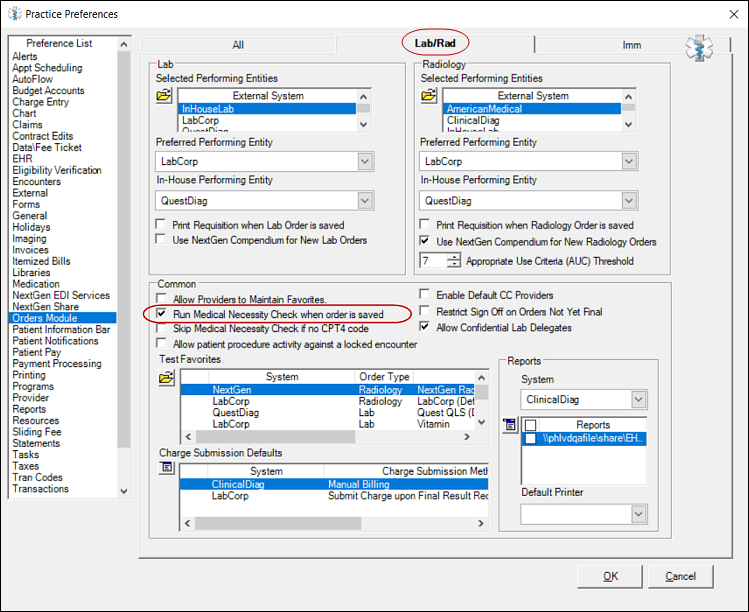Open Charge Submission Defaults list icon
This screenshot has height=612, width=749.
click(166, 468)
